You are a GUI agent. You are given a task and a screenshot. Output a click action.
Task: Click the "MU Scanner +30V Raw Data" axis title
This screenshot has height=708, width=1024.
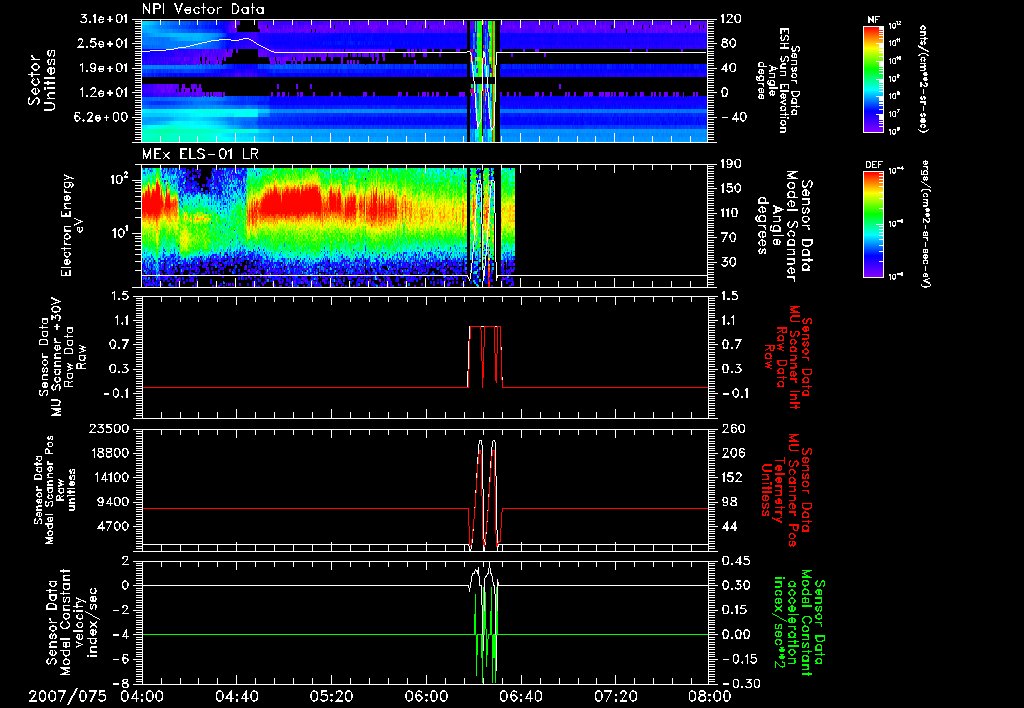[62, 356]
